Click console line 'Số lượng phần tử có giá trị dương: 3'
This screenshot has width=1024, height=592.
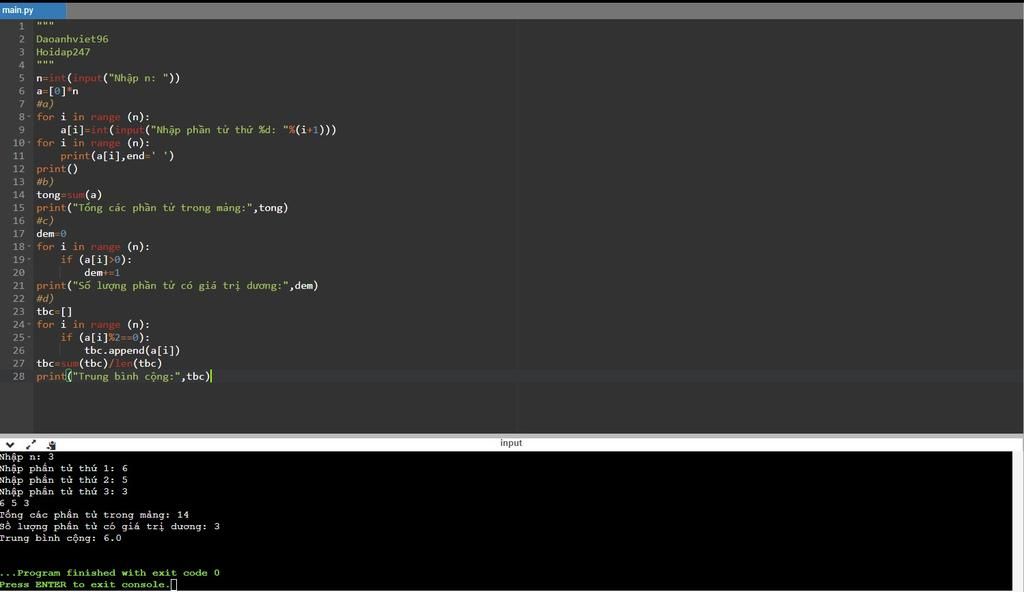(110, 527)
